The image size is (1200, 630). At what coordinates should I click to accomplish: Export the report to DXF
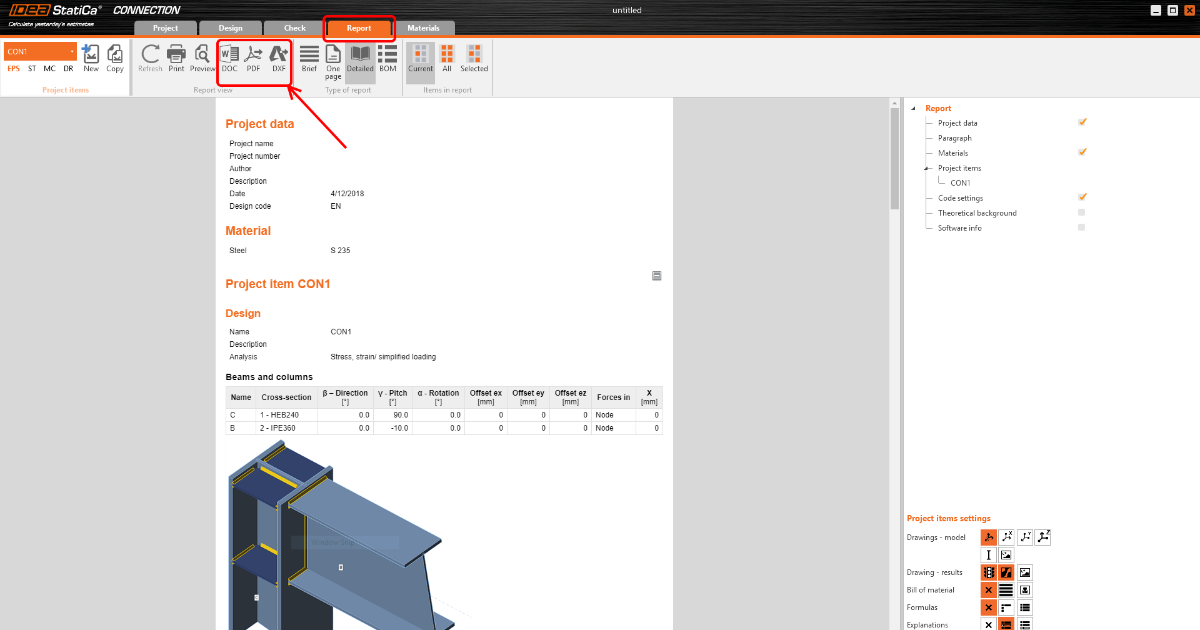pyautogui.click(x=278, y=58)
